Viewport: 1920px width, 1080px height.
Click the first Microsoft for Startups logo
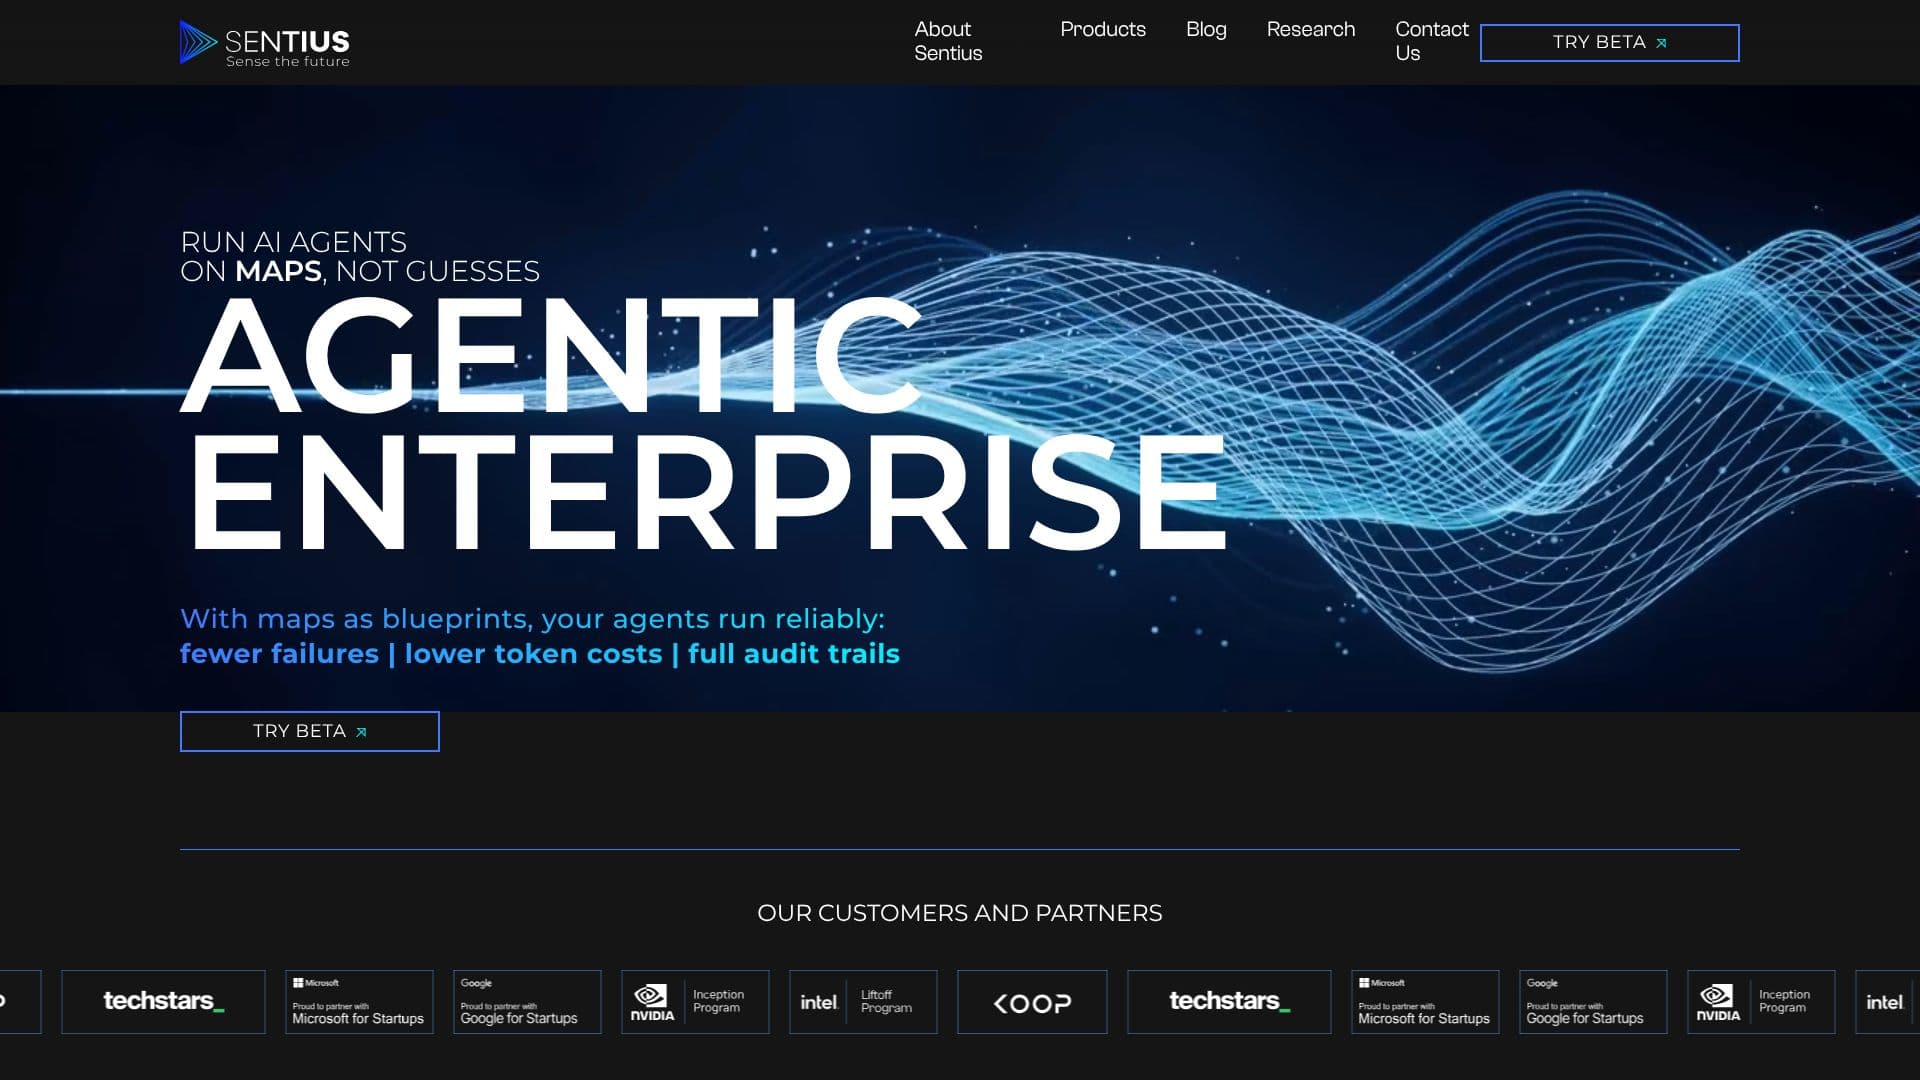point(359,1002)
